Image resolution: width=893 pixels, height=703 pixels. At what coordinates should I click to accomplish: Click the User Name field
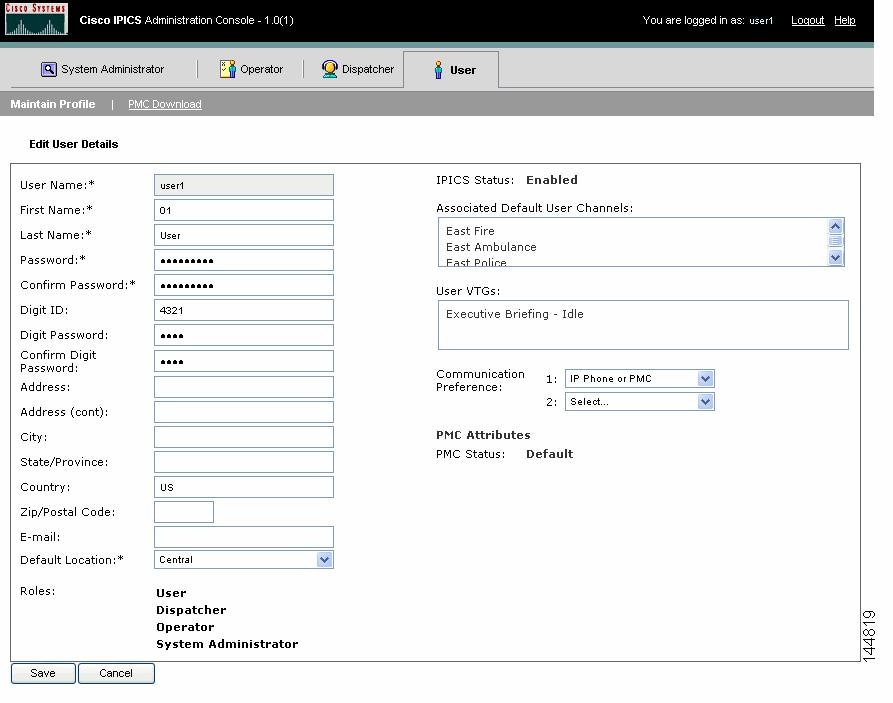244,185
